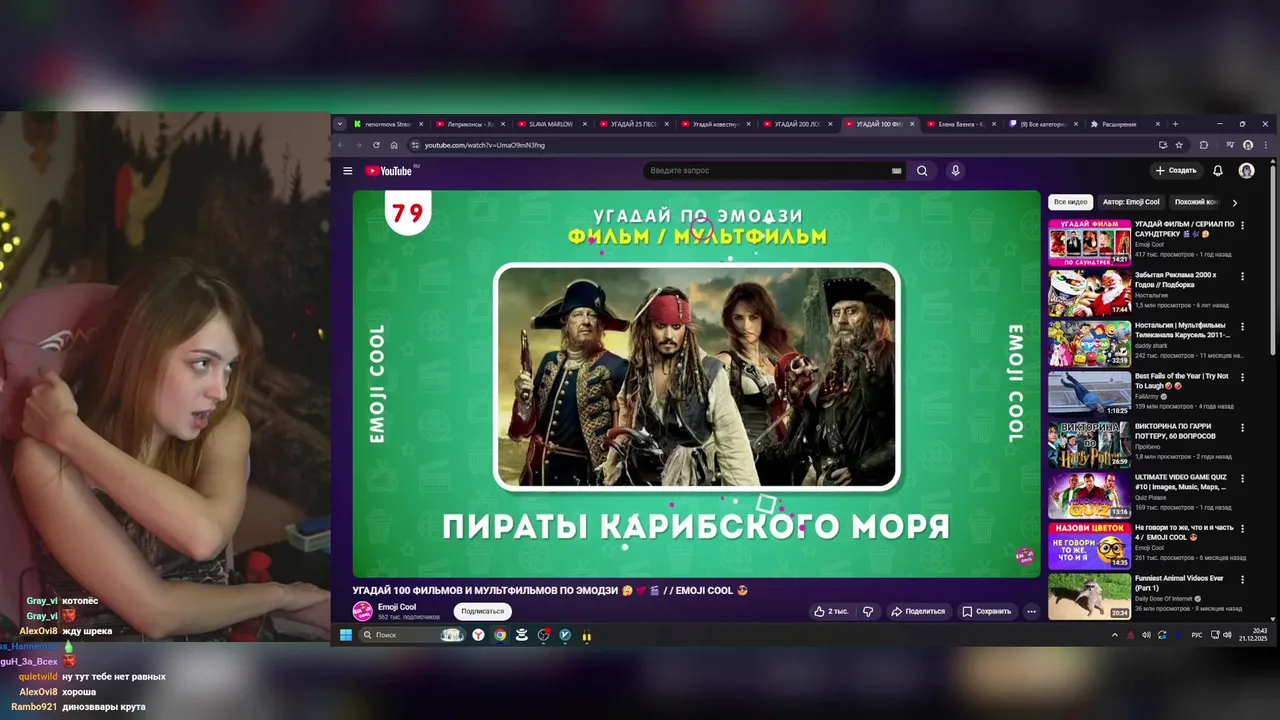Reload the page in Chrome
This screenshot has width=1280, height=720.
coord(376,145)
